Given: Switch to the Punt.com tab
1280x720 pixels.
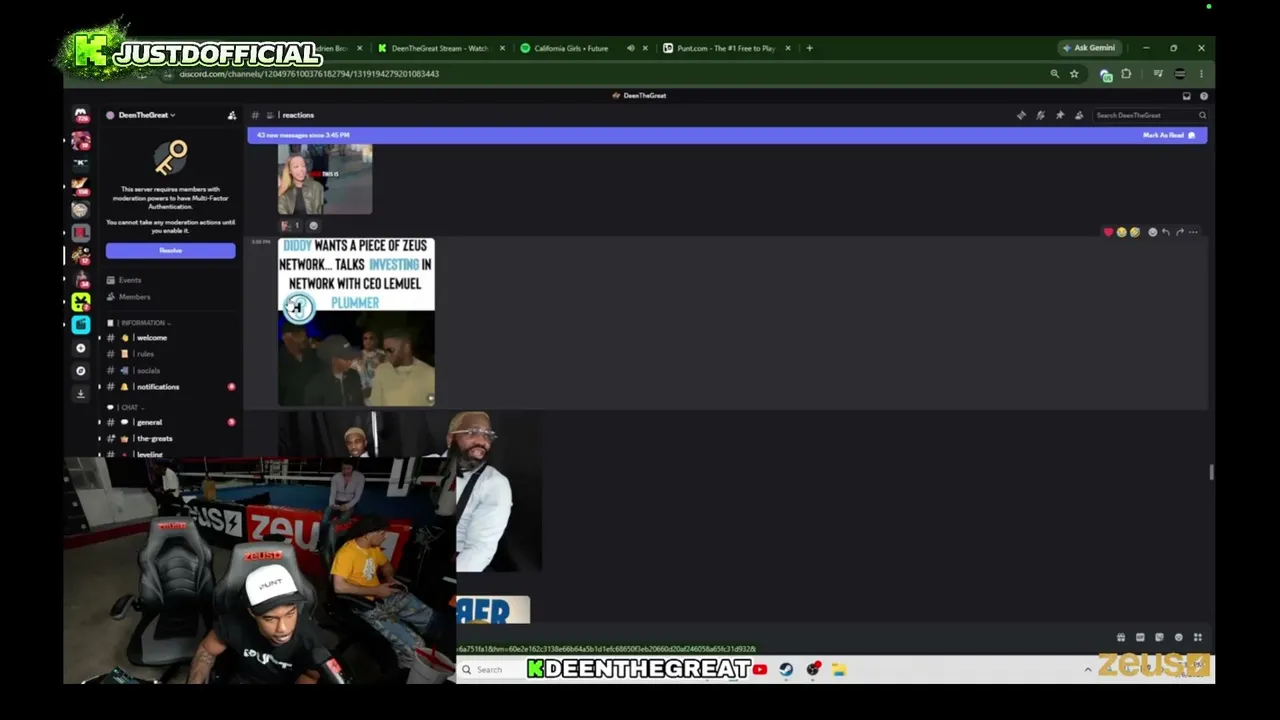Looking at the screenshot, I should coord(727,48).
